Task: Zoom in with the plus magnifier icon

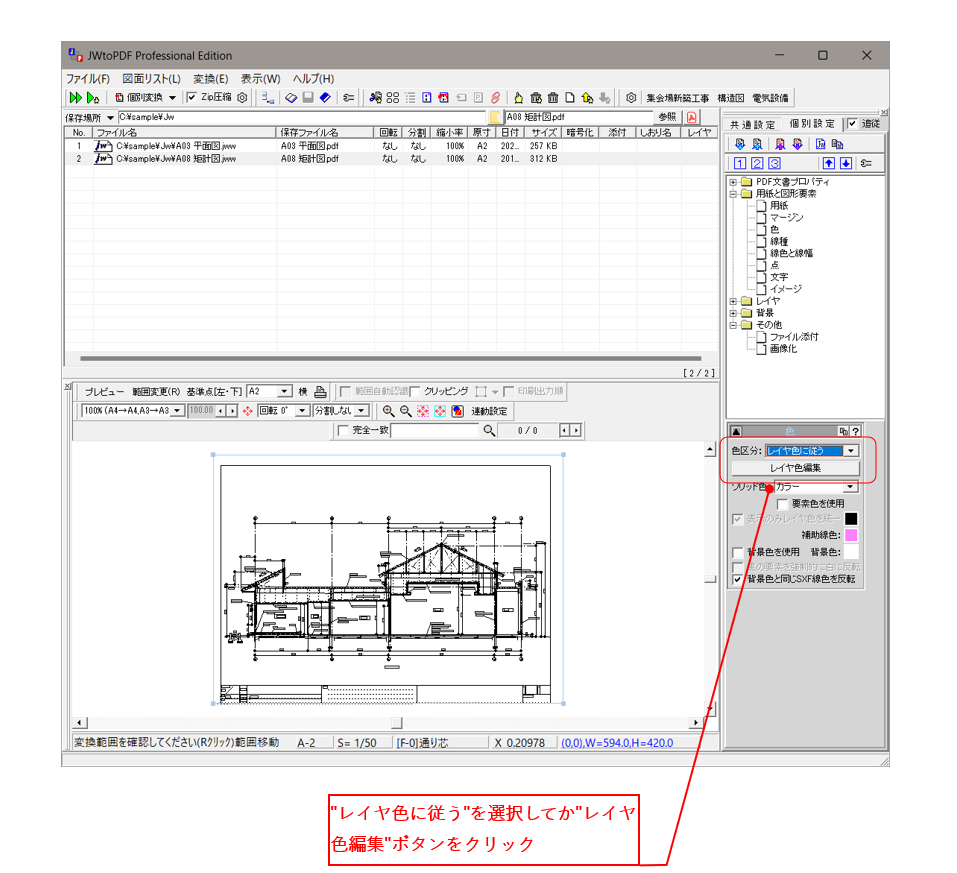Action: 389,411
